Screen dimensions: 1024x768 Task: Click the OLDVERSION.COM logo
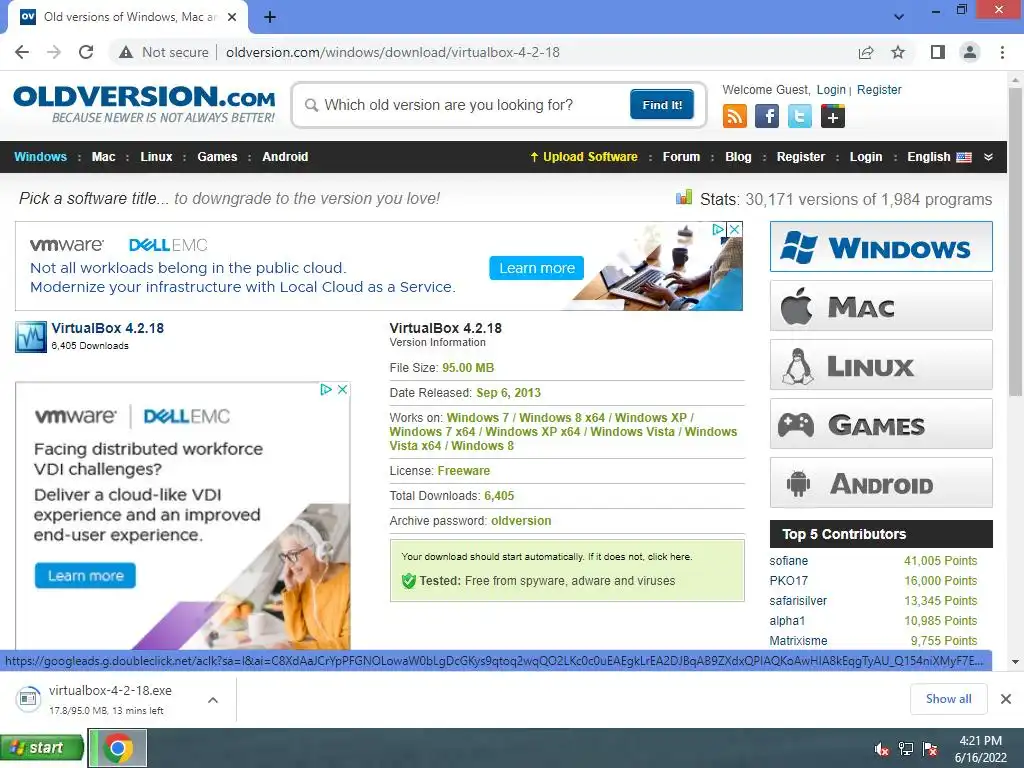click(x=144, y=104)
